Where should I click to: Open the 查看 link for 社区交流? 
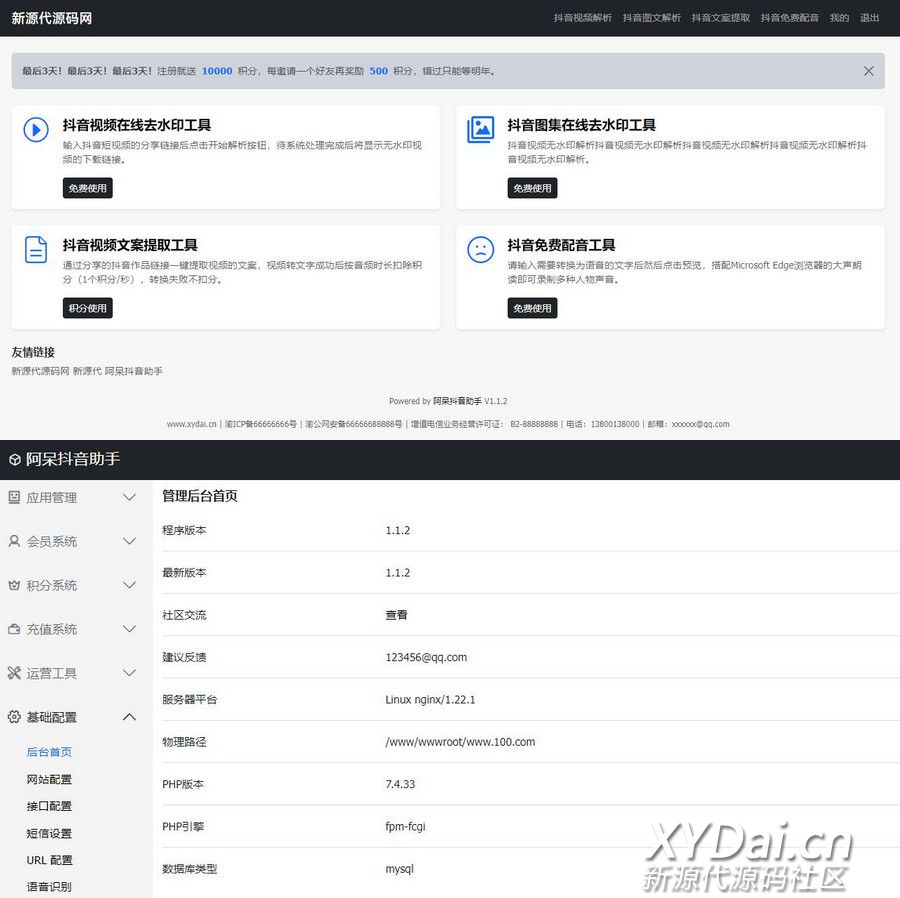click(x=396, y=615)
